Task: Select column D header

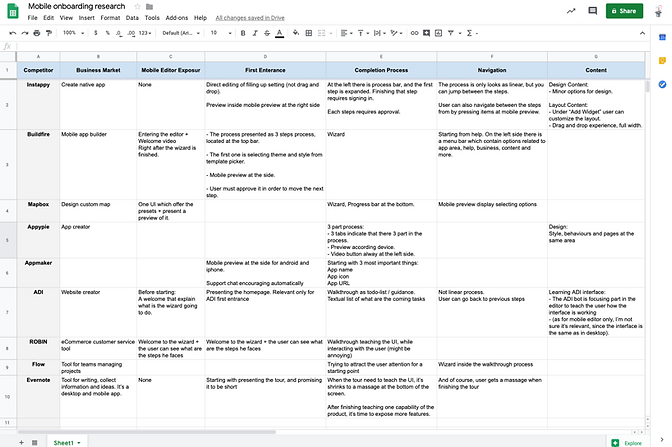Action: 265,57
